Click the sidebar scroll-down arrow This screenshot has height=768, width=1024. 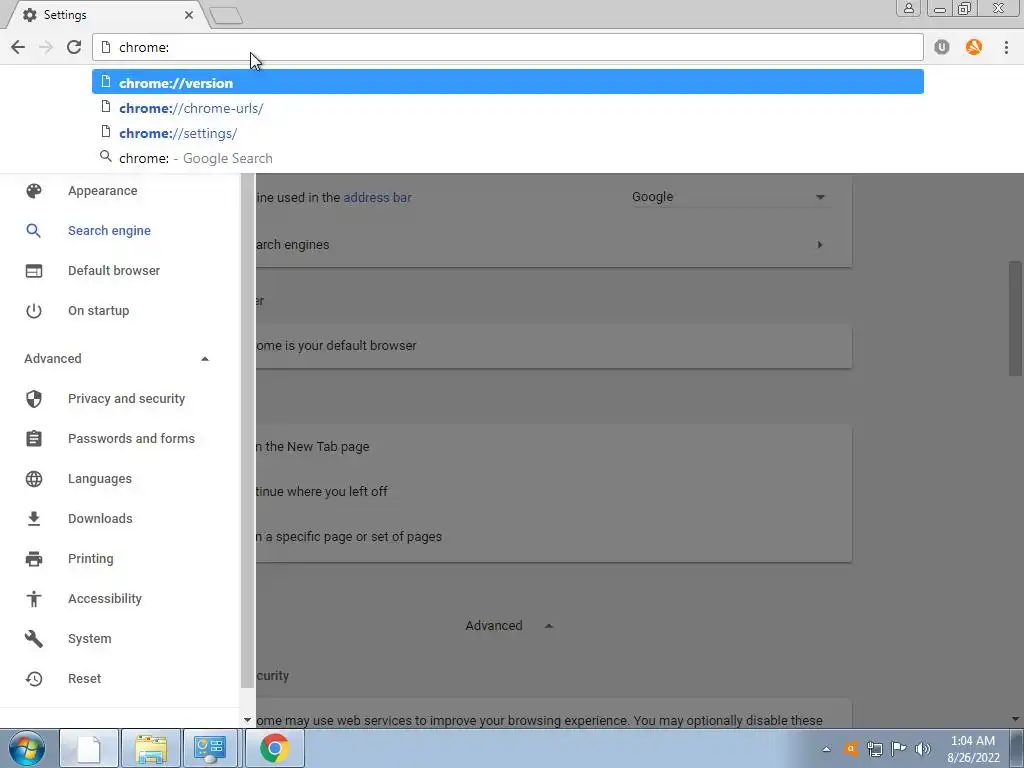(x=248, y=720)
